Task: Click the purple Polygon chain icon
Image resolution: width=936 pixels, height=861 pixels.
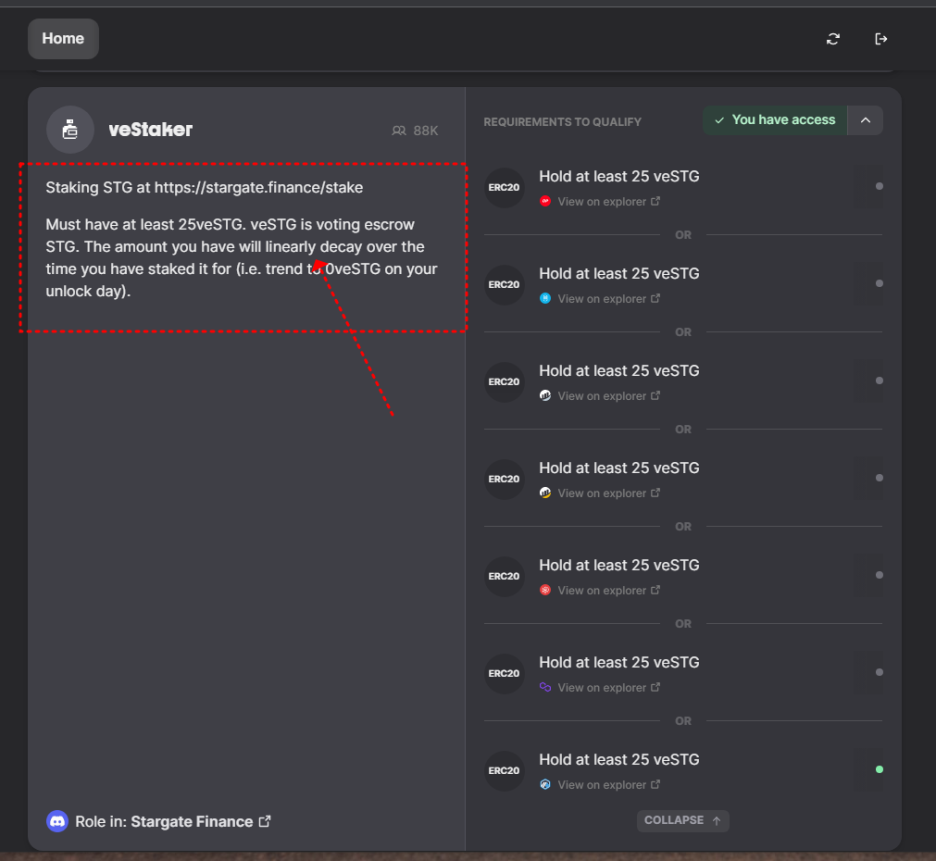Action: click(545, 687)
